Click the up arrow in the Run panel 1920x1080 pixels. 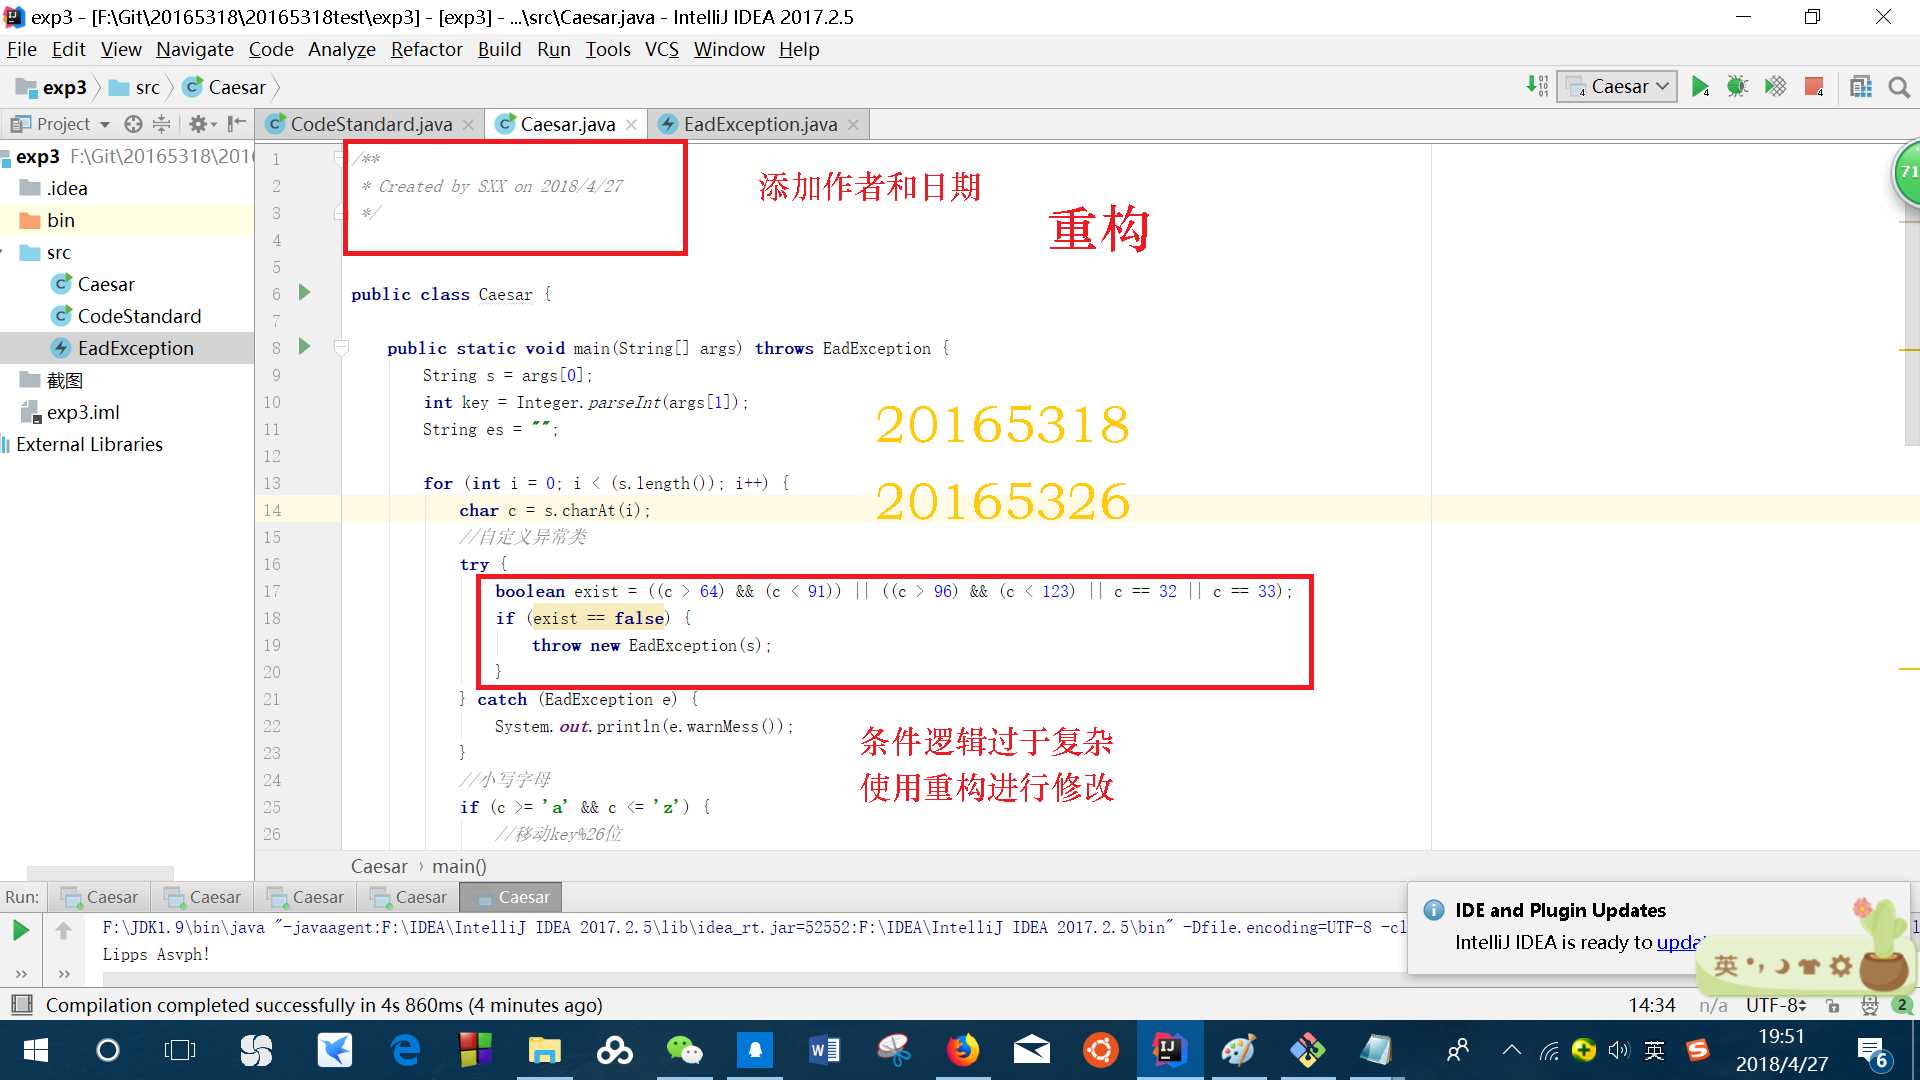tap(64, 931)
